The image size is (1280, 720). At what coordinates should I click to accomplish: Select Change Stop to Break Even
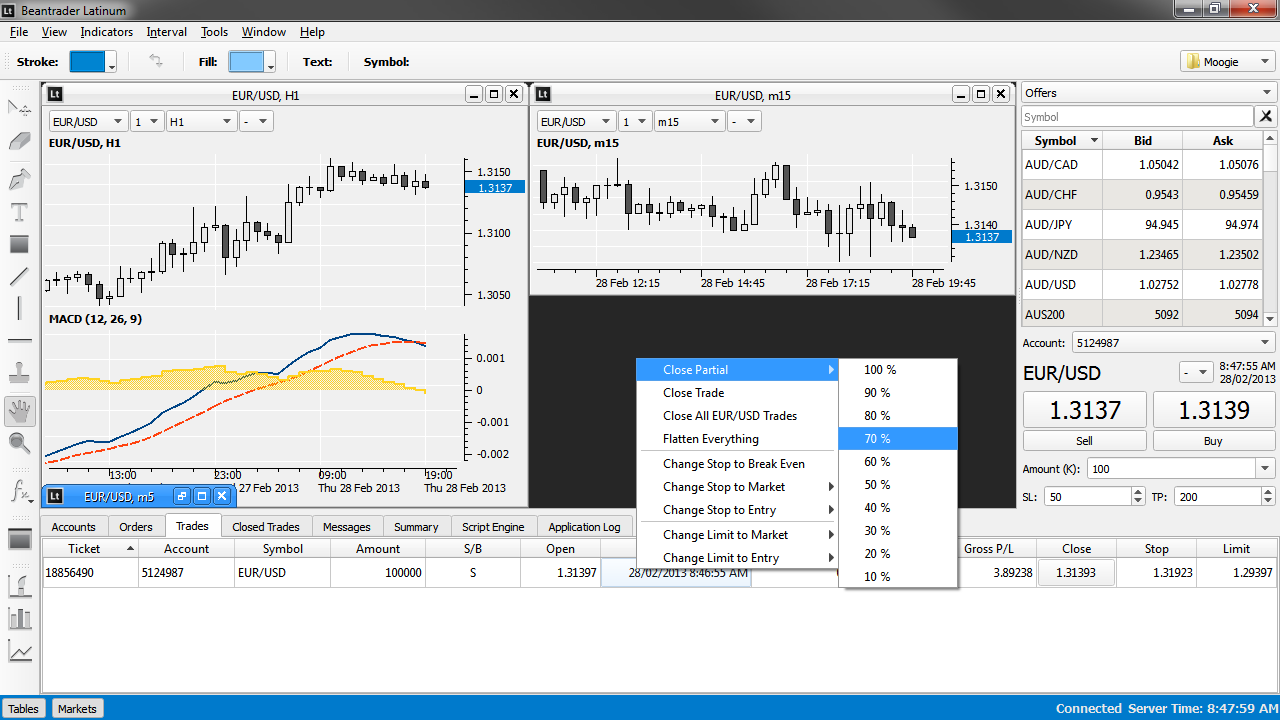pyautogui.click(x=737, y=464)
